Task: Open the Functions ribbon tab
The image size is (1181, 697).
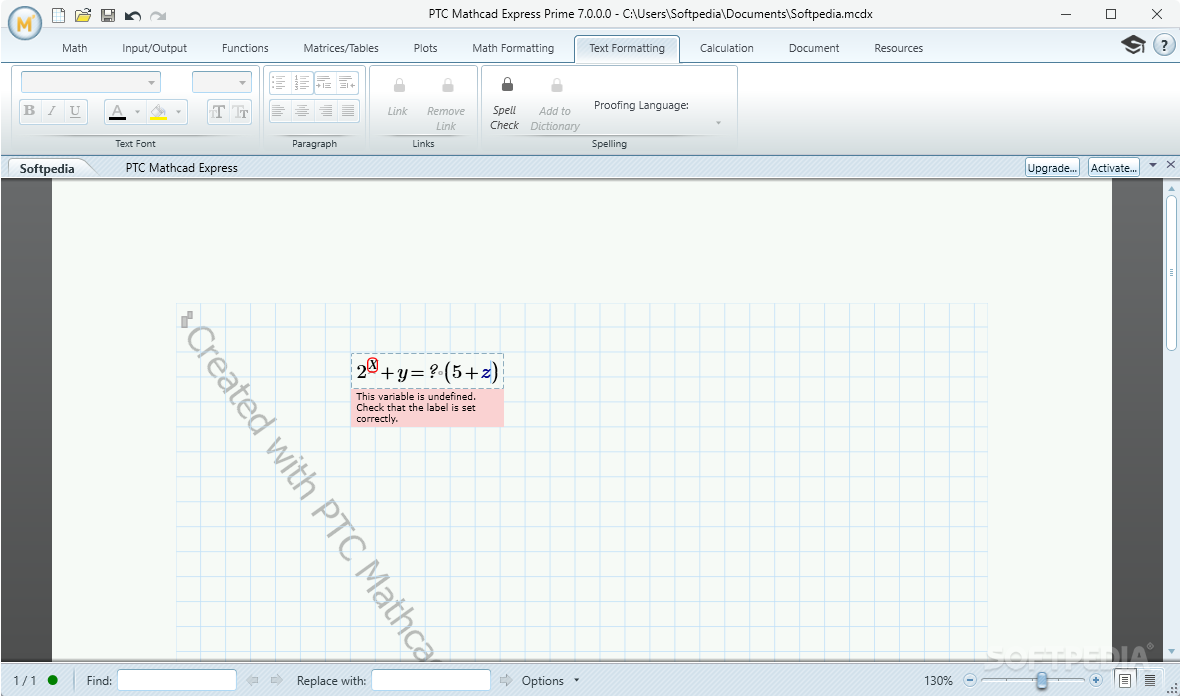Action: (x=245, y=48)
